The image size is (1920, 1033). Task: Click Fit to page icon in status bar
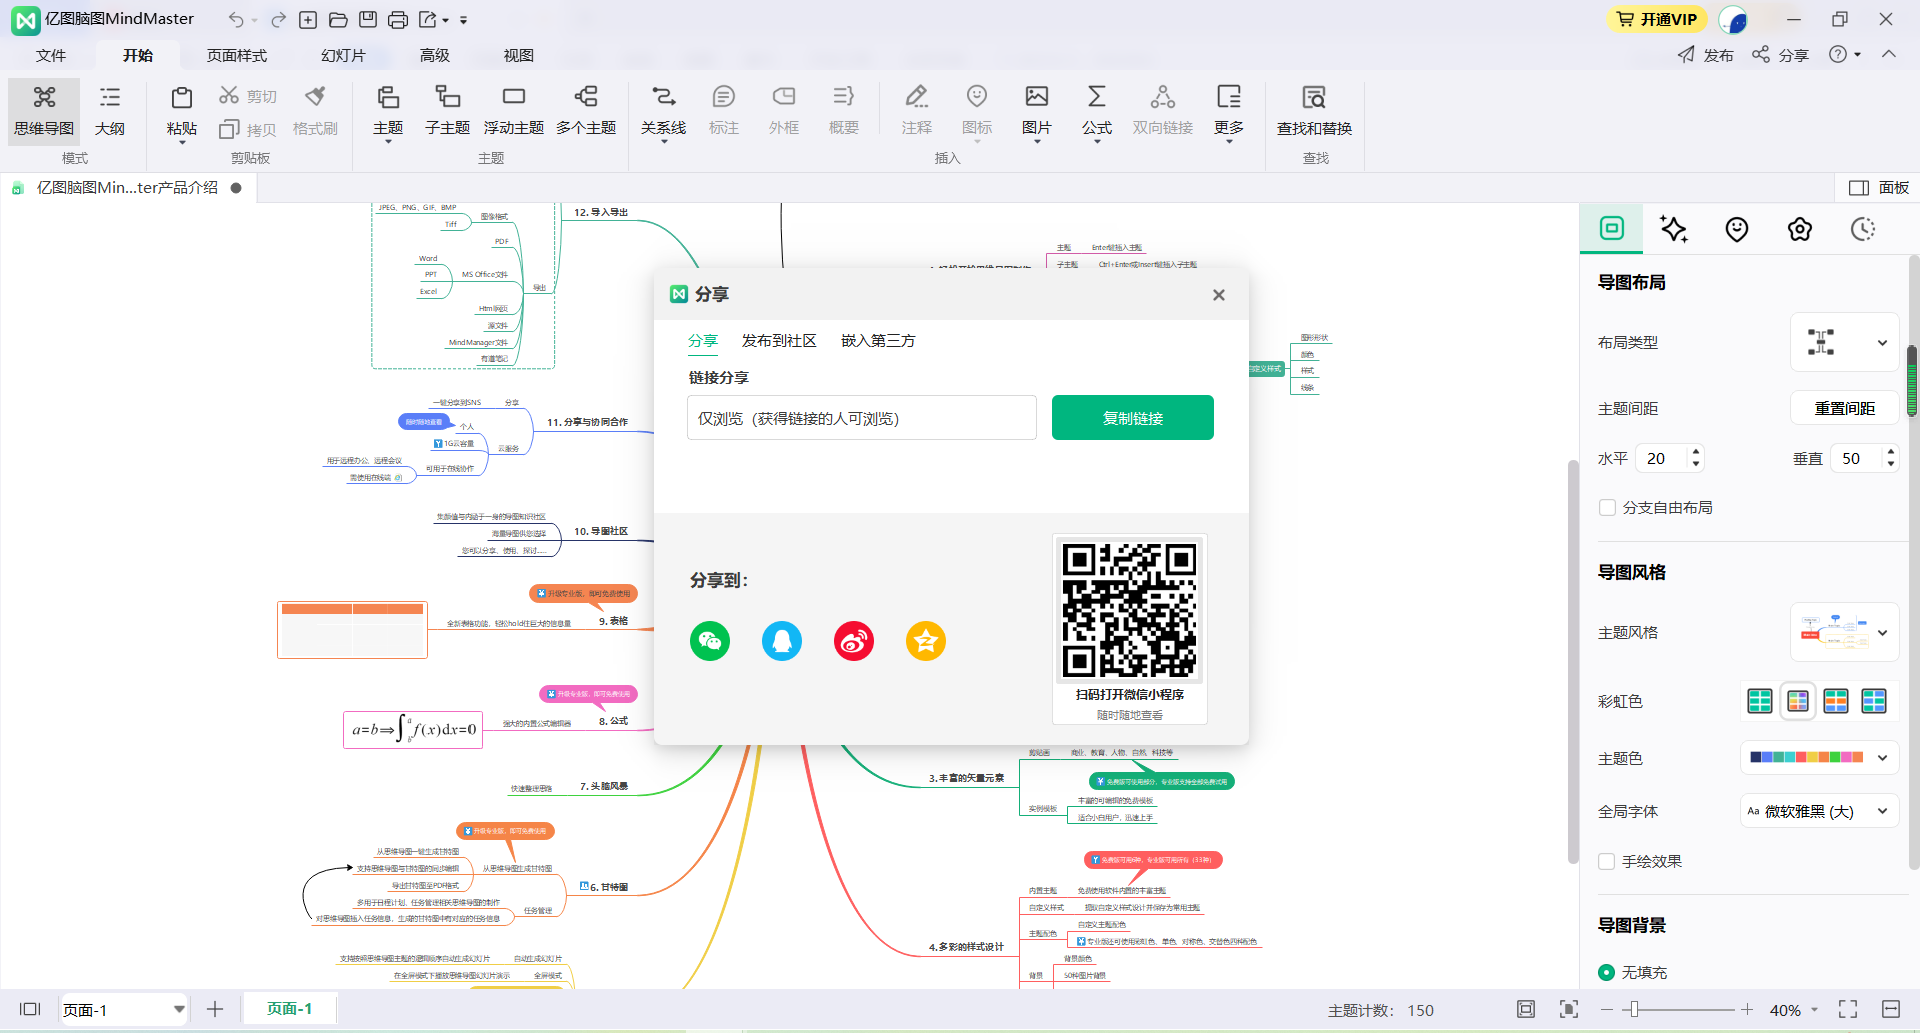(x=1526, y=1009)
